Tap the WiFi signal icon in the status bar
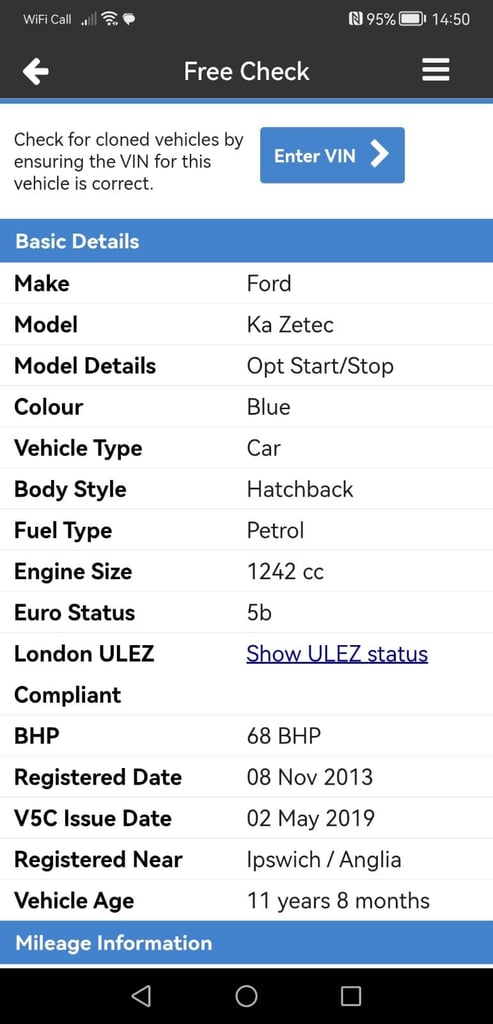Screen dimensions: 493x1024 [x=110, y=19]
